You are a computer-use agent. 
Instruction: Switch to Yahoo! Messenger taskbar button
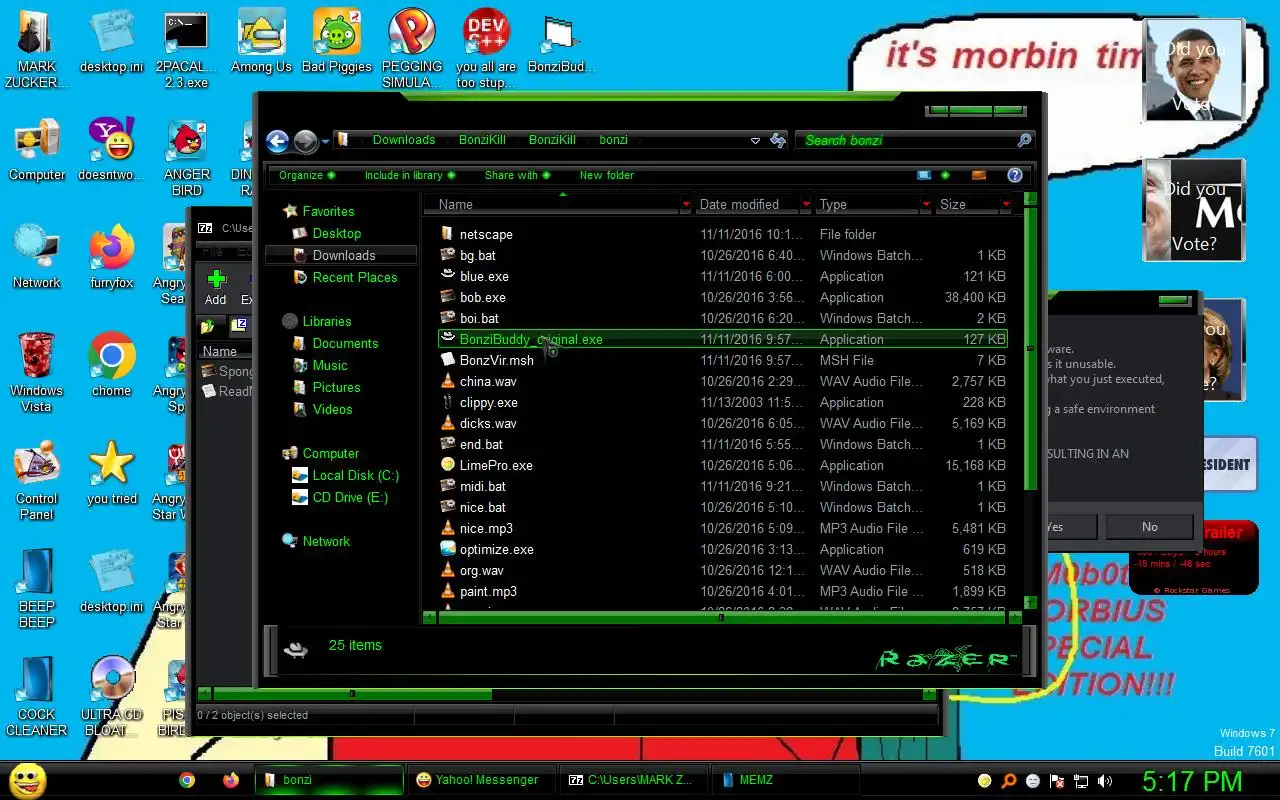(x=482, y=780)
